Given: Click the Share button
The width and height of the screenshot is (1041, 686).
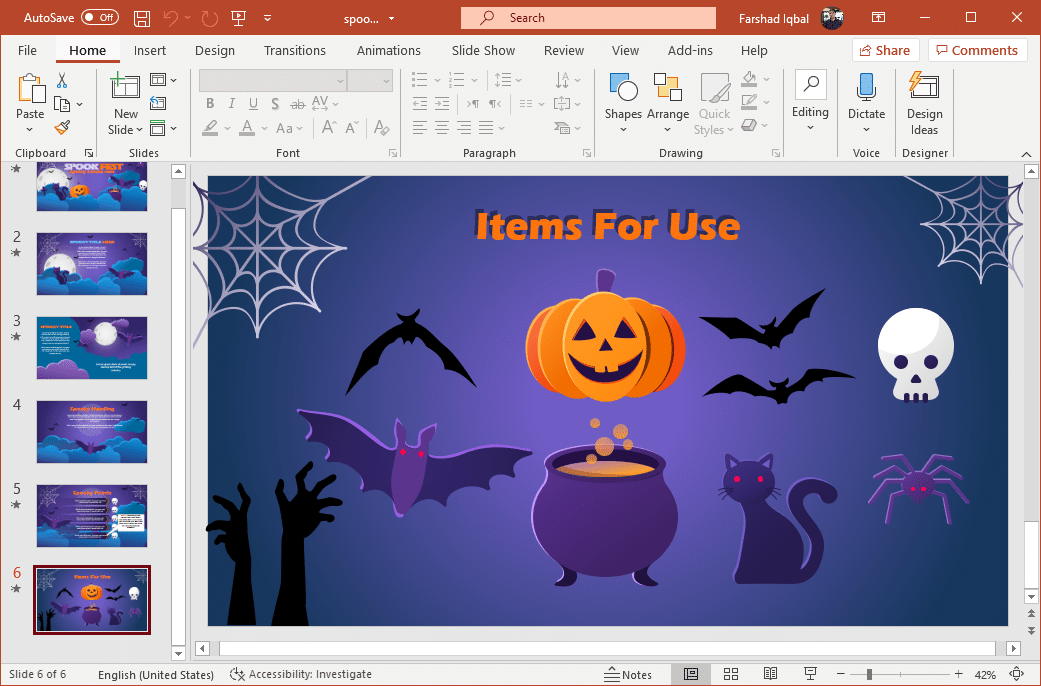Looking at the screenshot, I should [884, 51].
